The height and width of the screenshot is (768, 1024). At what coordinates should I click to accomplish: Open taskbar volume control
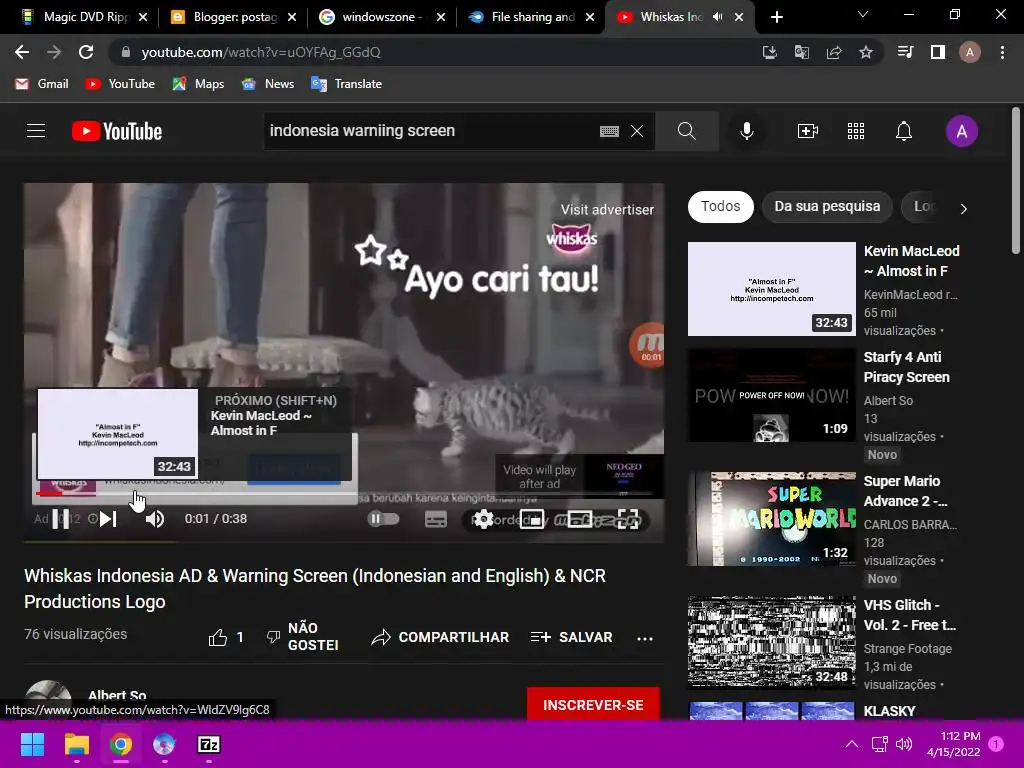904,744
